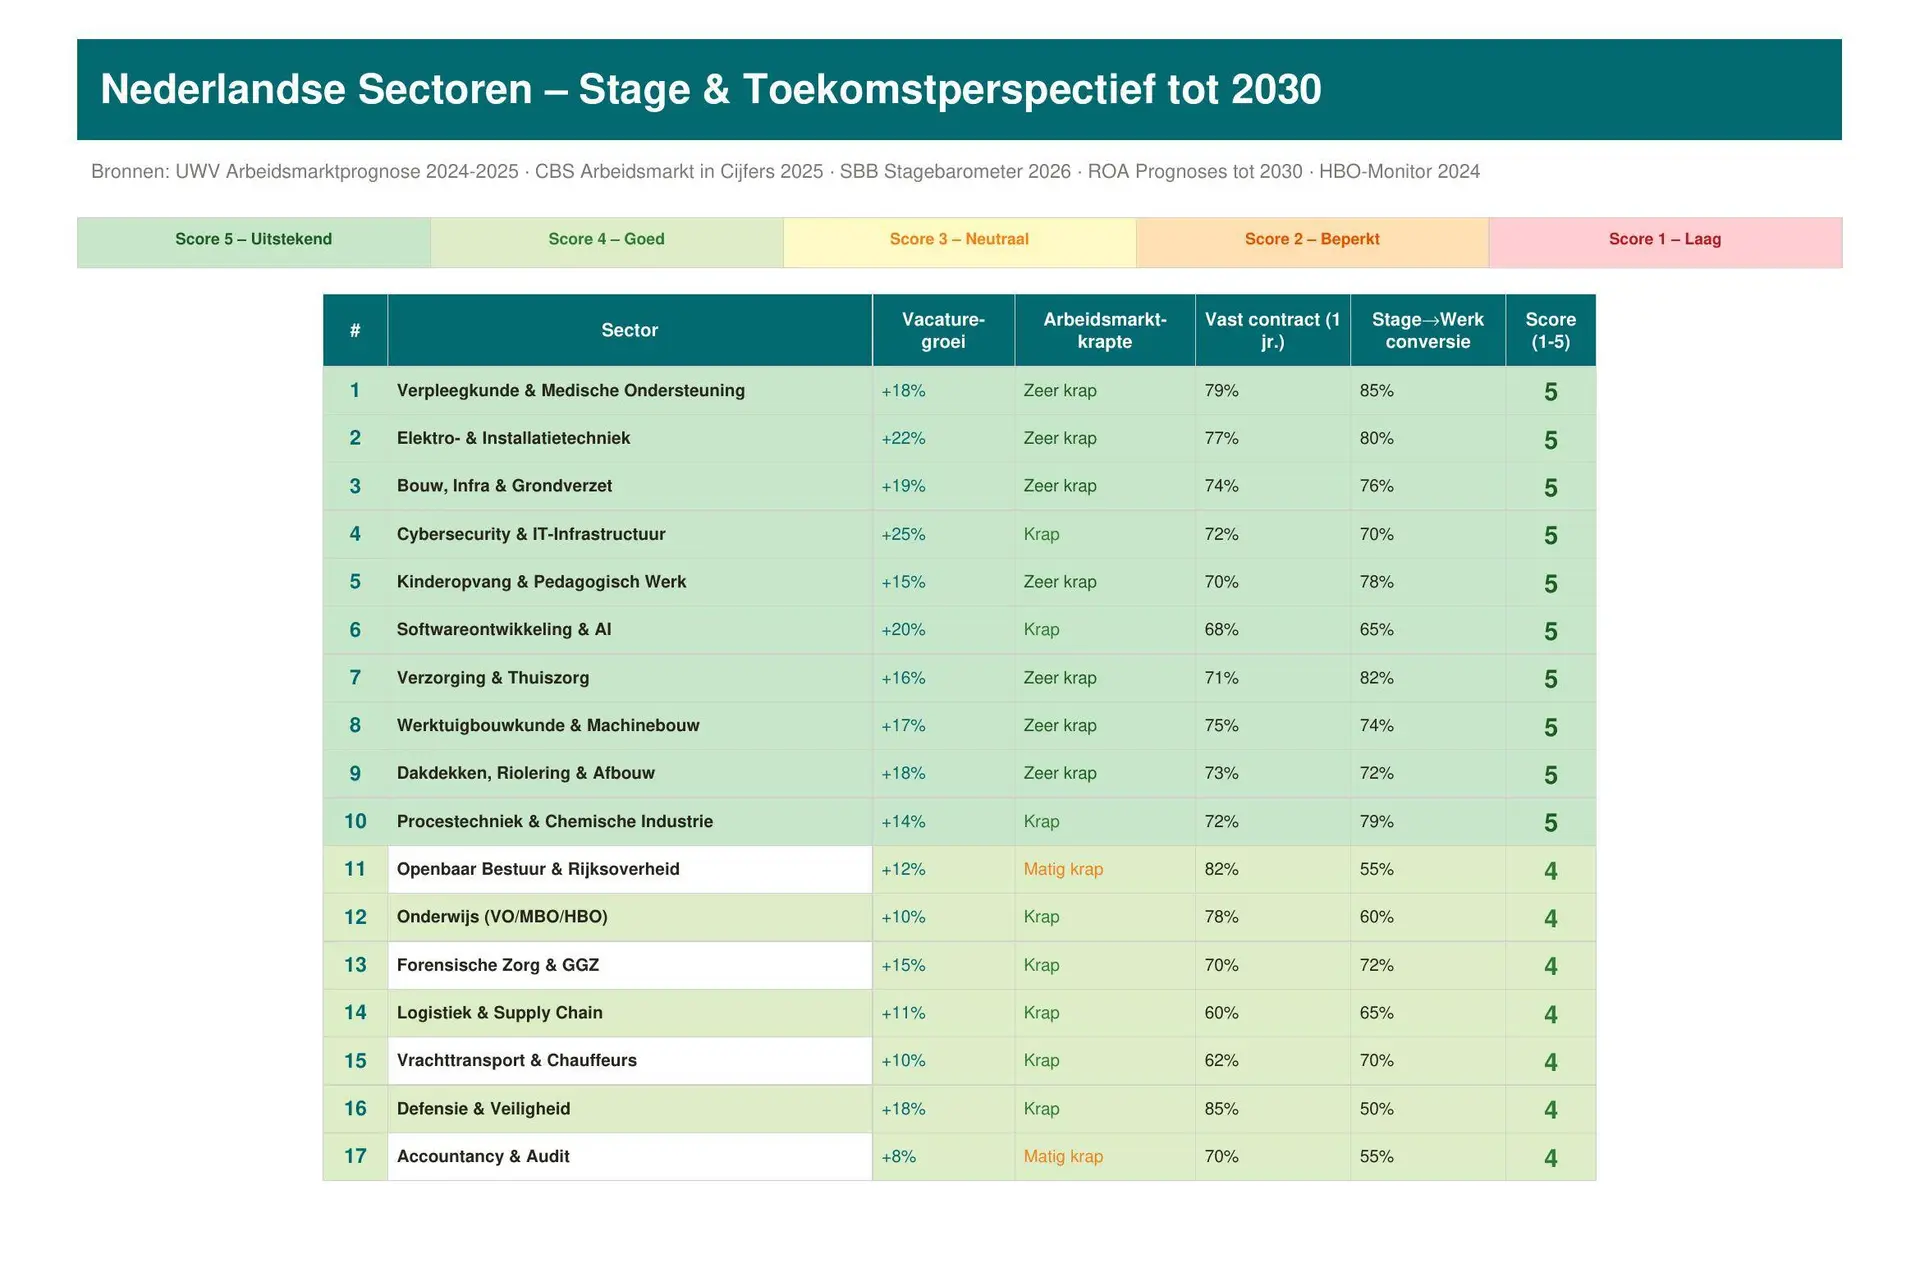Click 'Defensie & Veiligheid' sector cell
Viewport: 1920px width, 1280px height.
[630, 1109]
